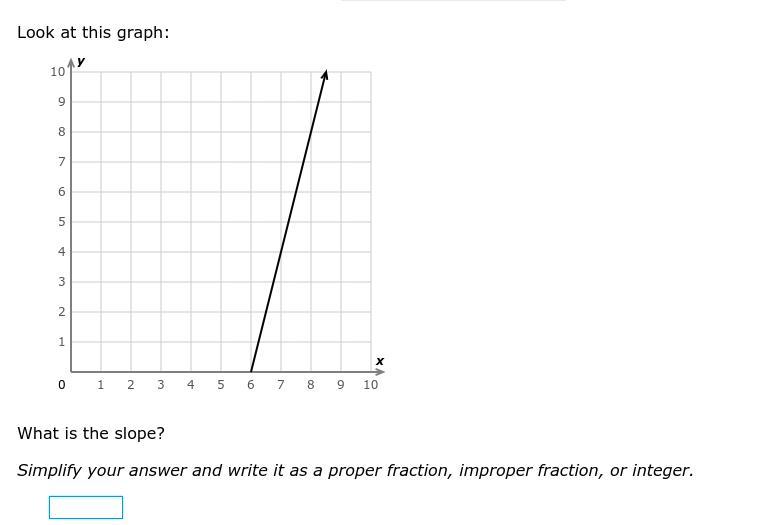The image size is (767, 525).
Task: Click the origin label 0
Action: [x=62, y=385]
